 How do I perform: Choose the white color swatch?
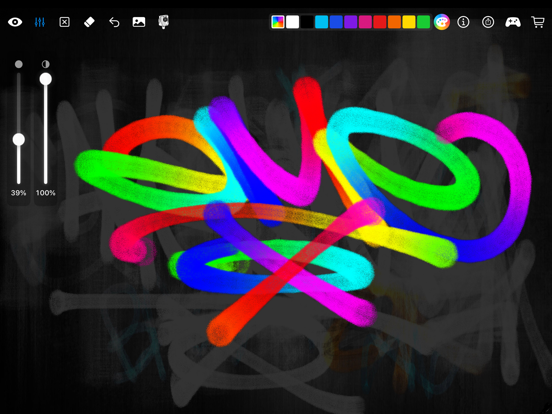[x=293, y=22]
